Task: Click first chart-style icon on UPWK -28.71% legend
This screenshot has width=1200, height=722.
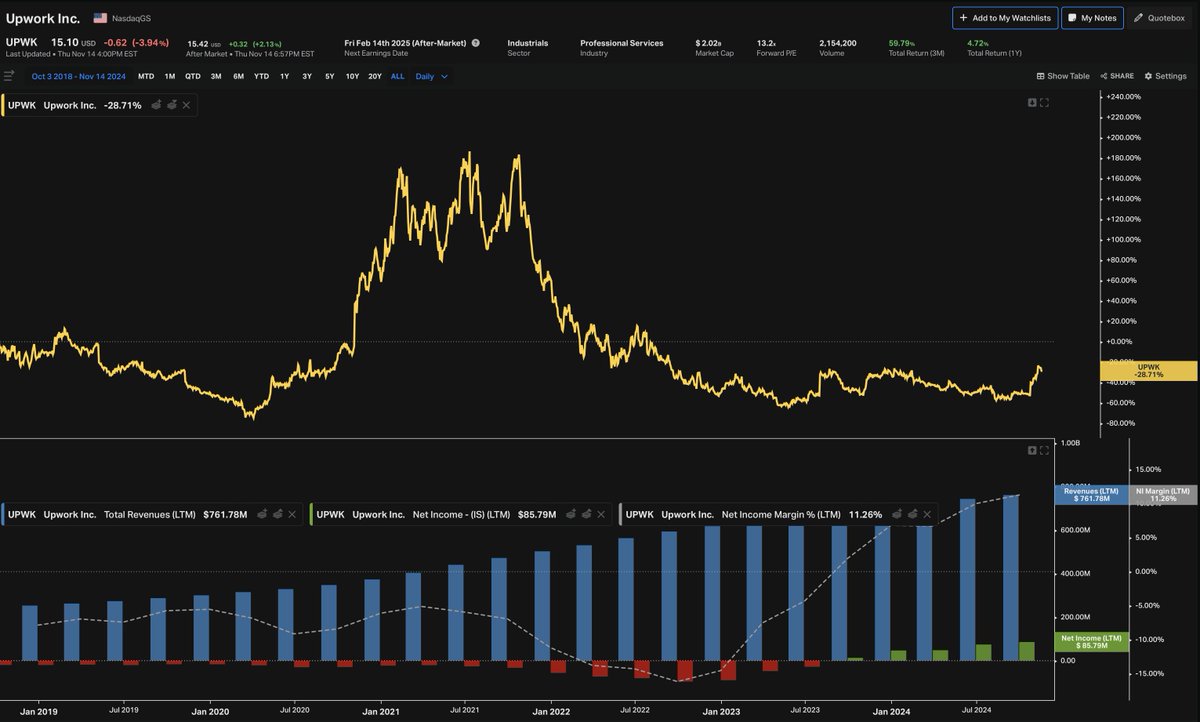Action: coord(157,104)
